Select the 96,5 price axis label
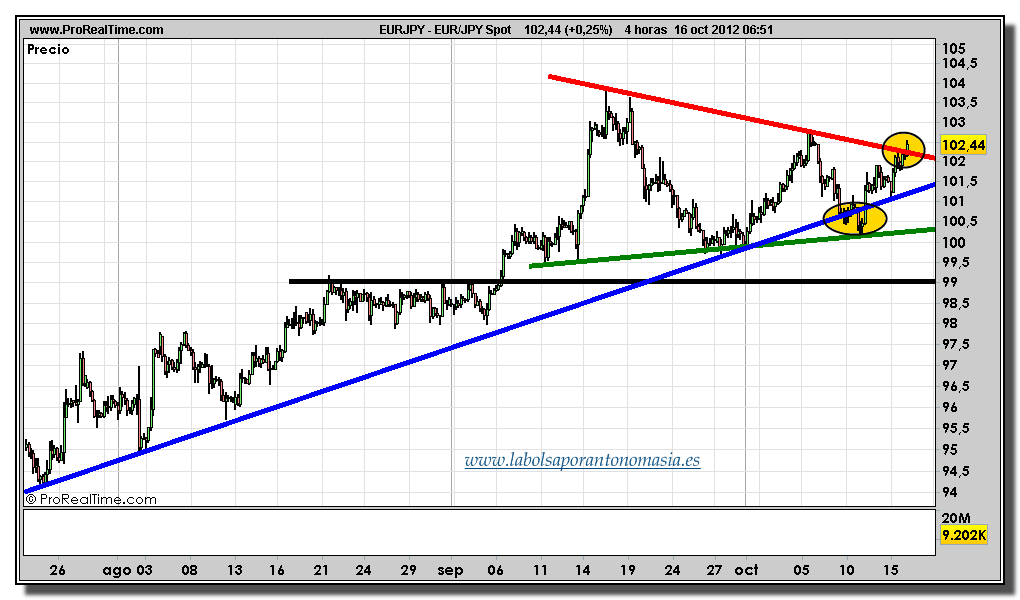This screenshot has height=600, width=1020. 956,387
